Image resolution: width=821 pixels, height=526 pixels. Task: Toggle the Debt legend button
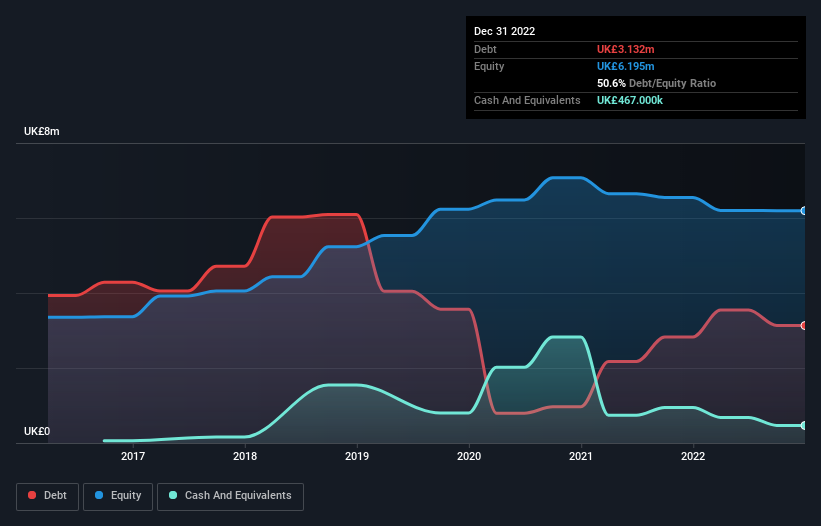(x=48, y=496)
